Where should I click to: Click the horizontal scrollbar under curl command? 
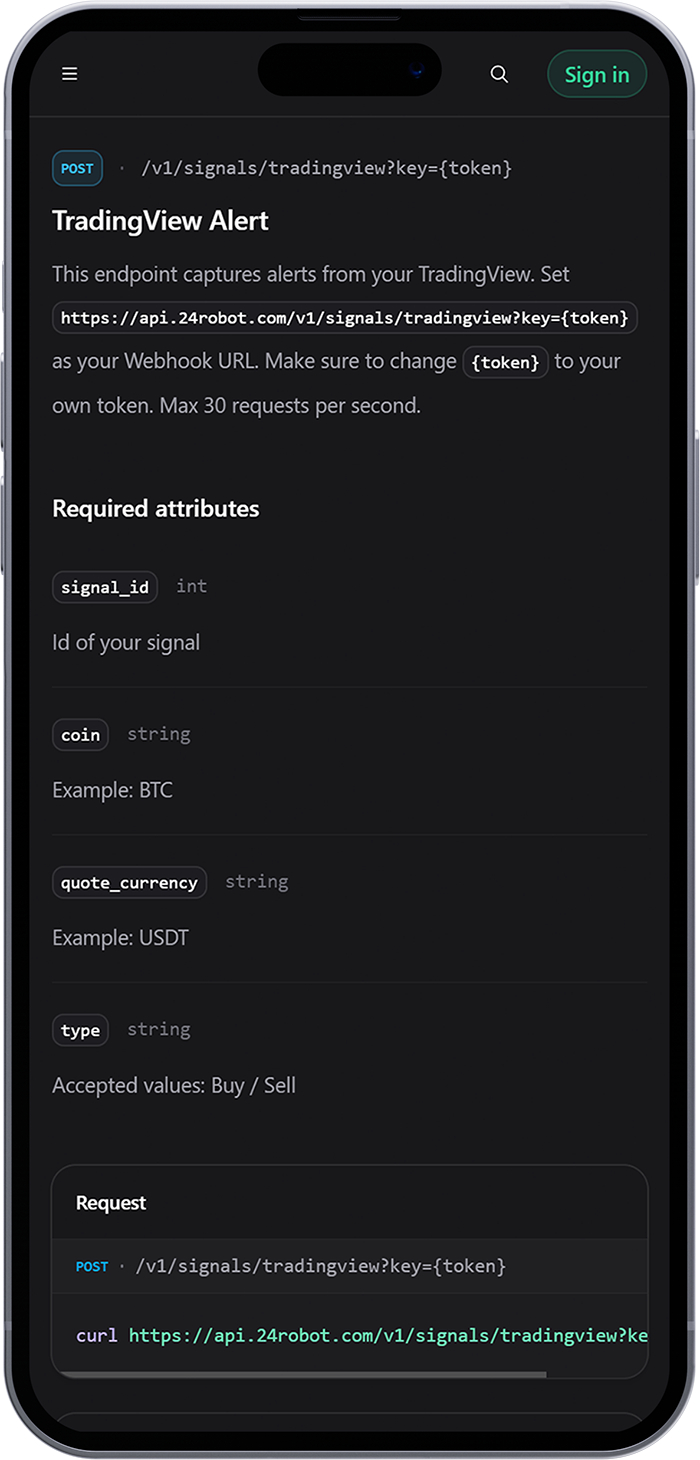click(x=300, y=1375)
